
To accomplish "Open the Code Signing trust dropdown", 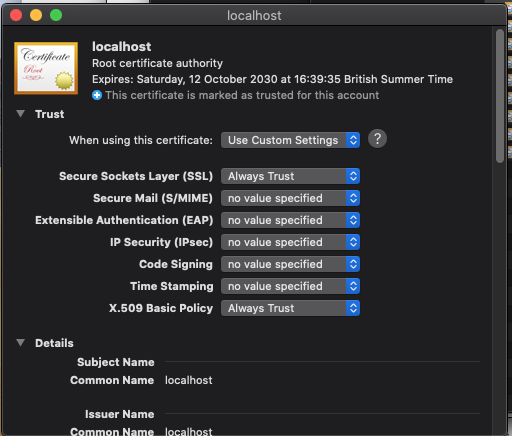I will click(x=290, y=264).
